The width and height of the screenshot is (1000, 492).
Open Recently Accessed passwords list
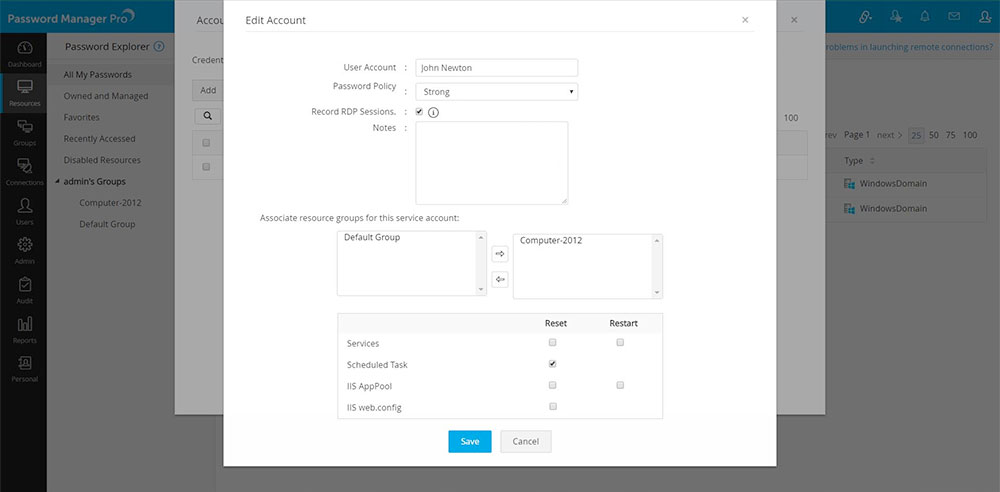(x=99, y=139)
